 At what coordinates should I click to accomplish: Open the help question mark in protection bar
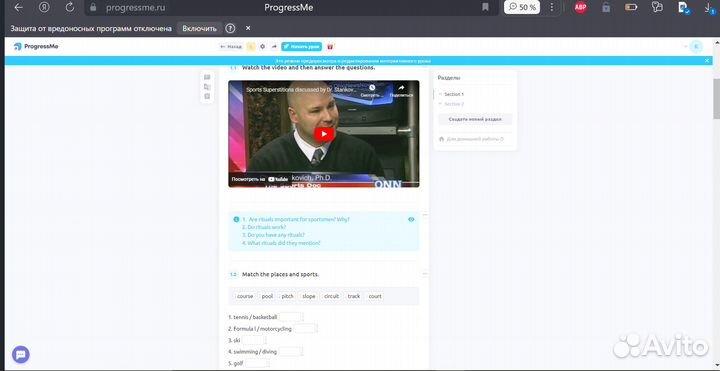tap(230, 28)
